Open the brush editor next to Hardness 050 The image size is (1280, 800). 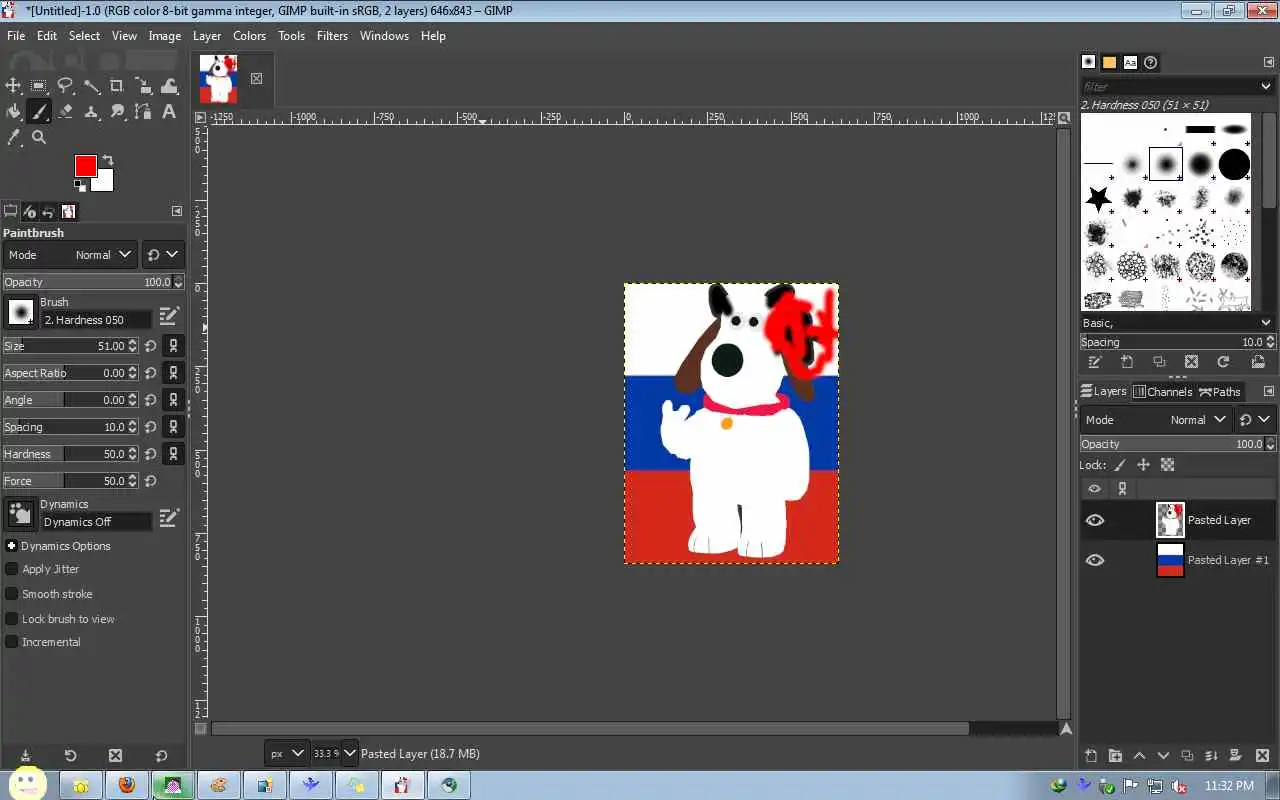coord(169,315)
